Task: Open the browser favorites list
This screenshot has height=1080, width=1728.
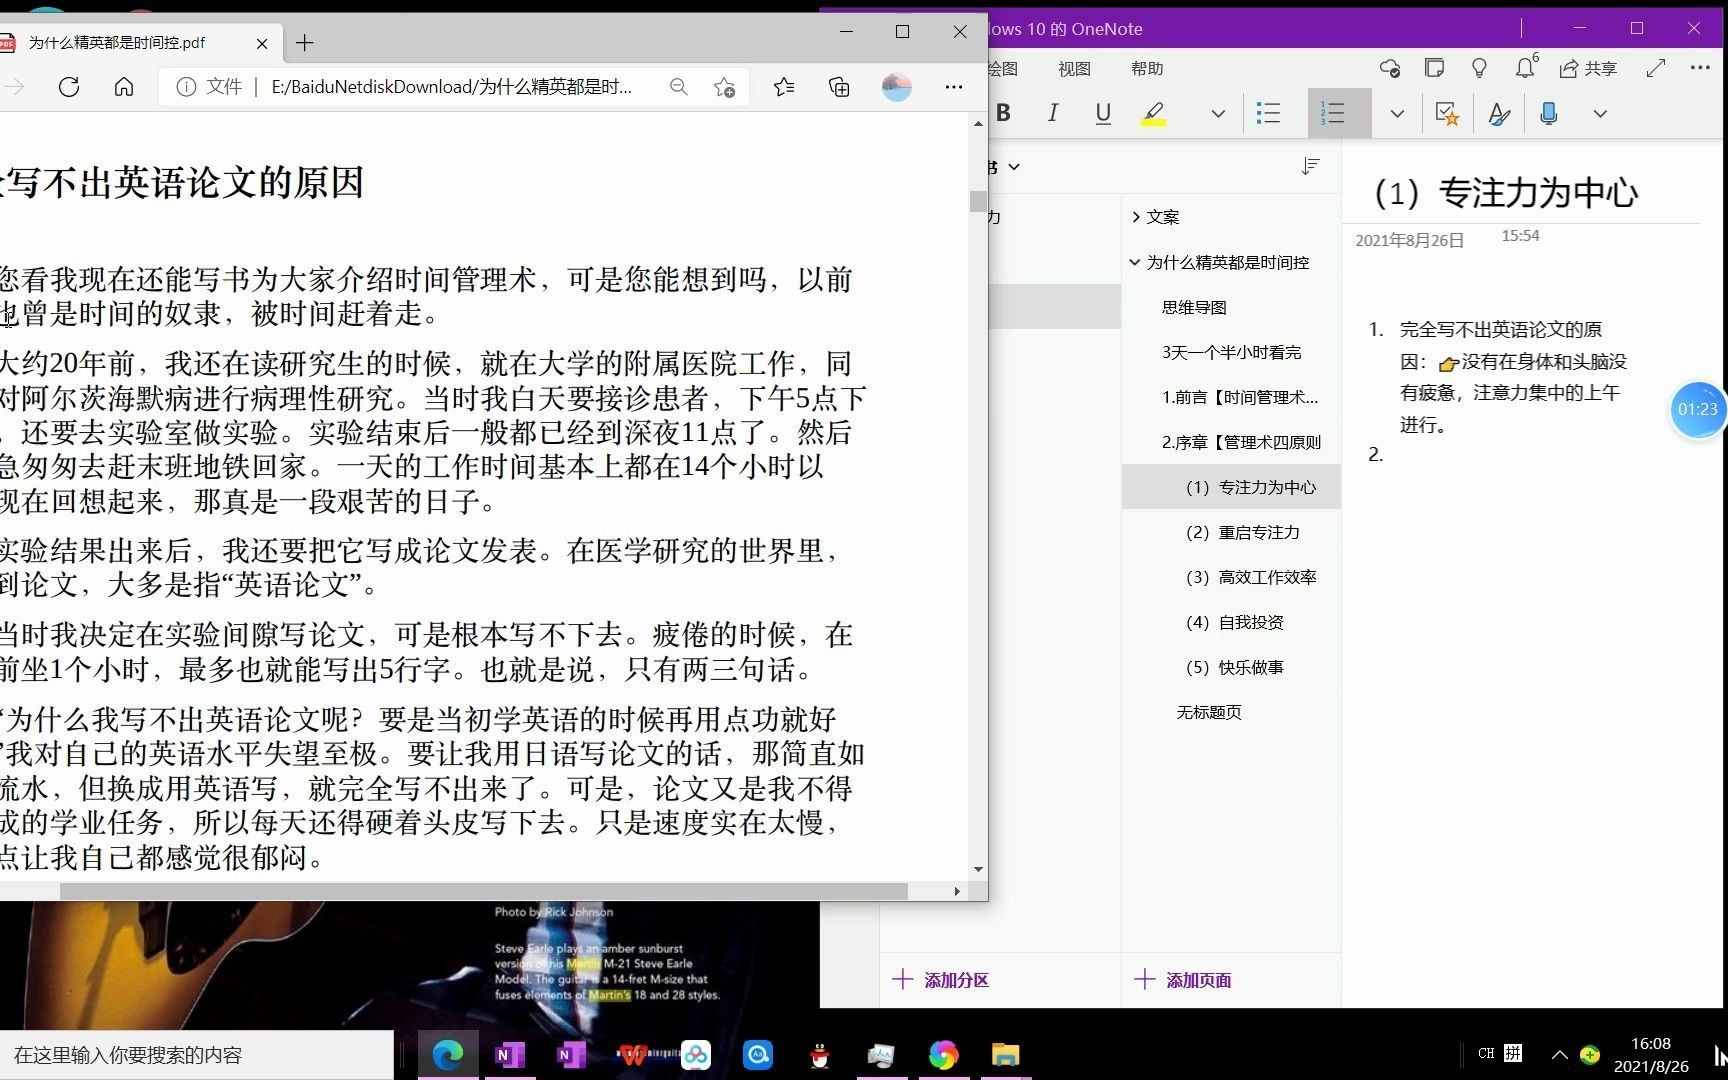Action: [785, 87]
